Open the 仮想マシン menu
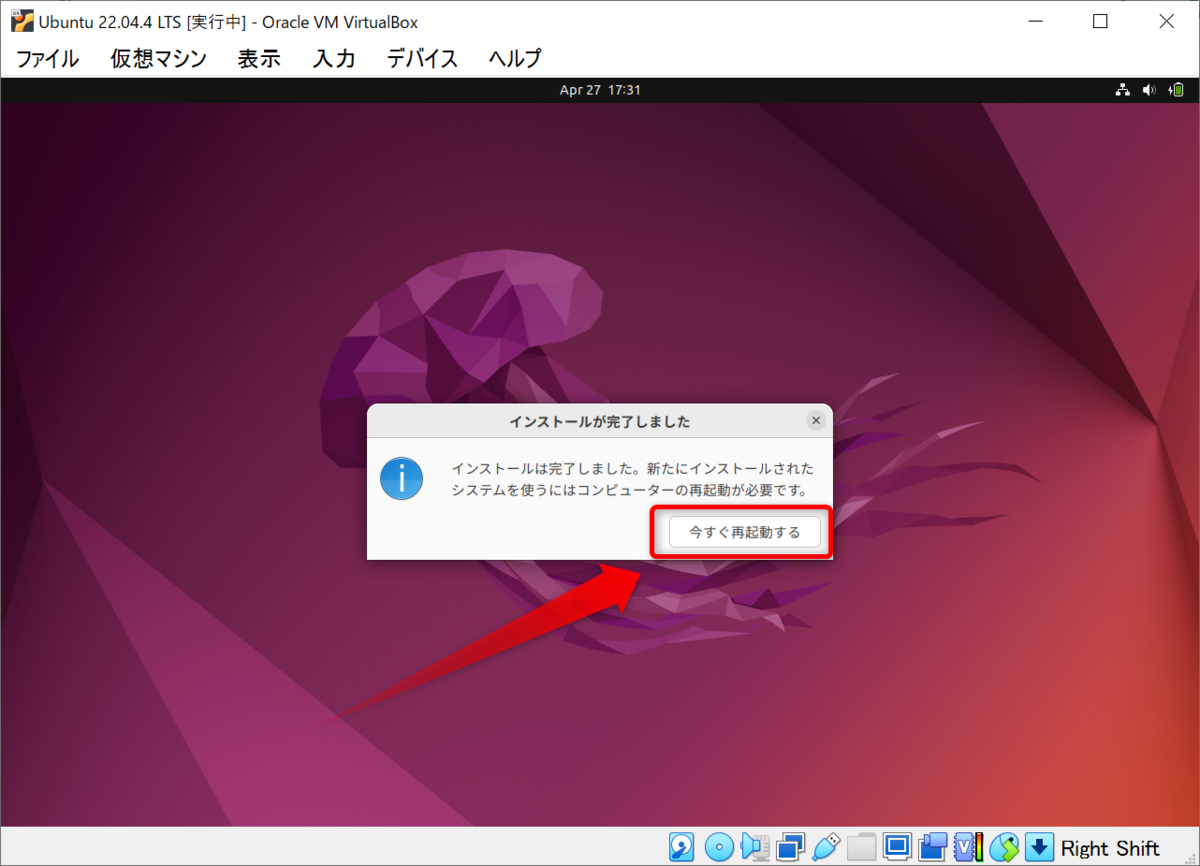 [158, 59]
